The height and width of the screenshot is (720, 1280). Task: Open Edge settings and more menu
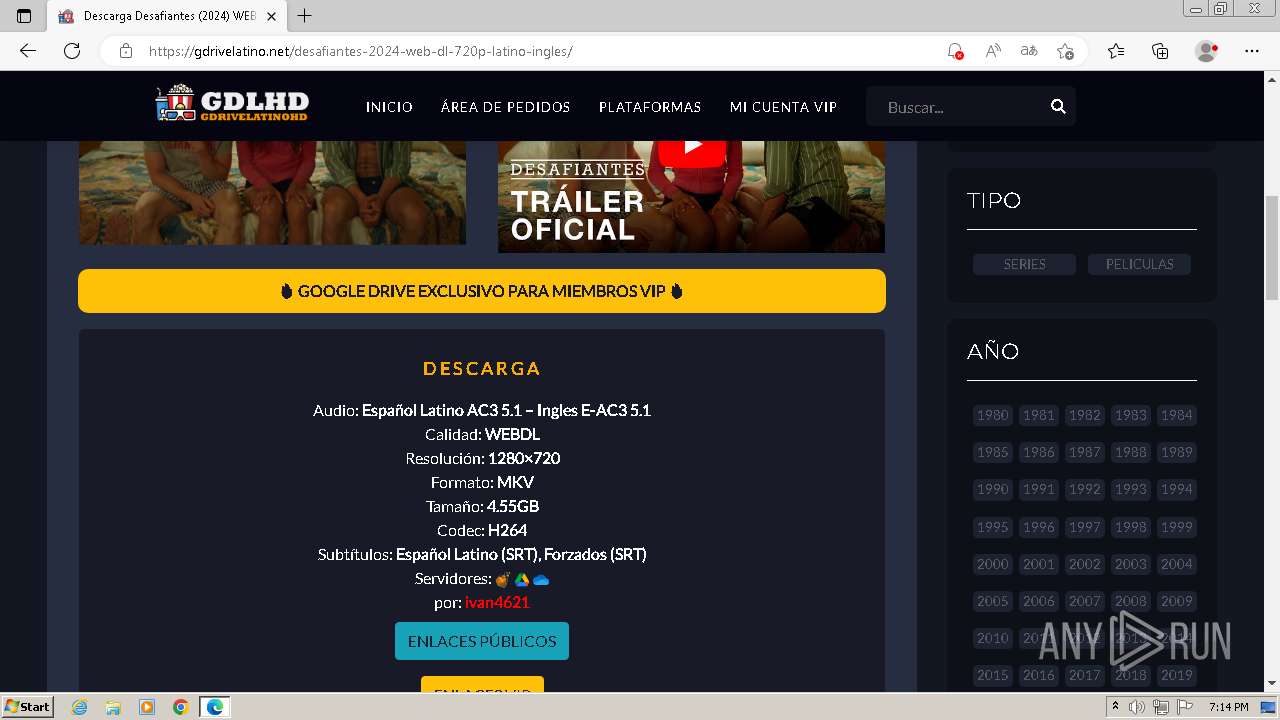[1252, 51]
